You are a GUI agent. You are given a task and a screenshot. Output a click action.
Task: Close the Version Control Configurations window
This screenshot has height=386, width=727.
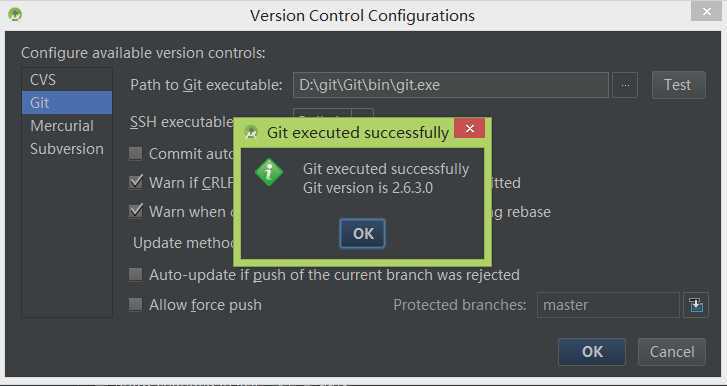[x=707, y=12]
